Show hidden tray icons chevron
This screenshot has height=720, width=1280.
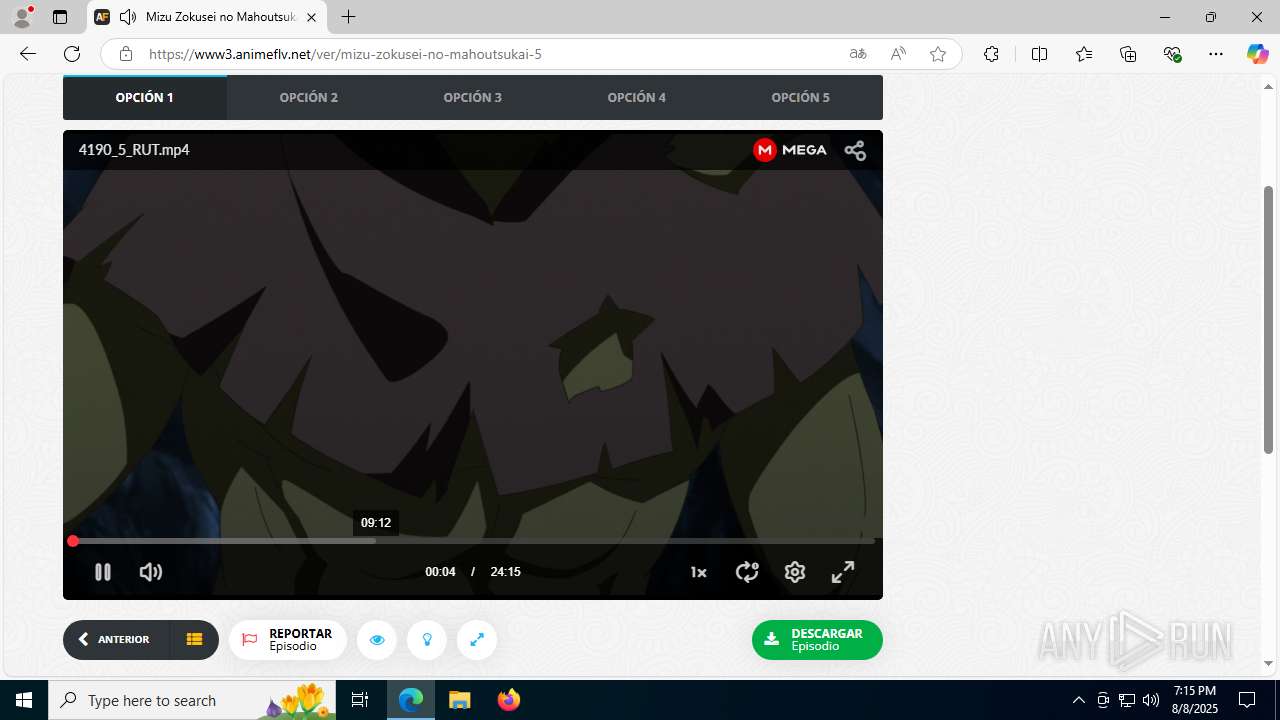click(1078, 700)
